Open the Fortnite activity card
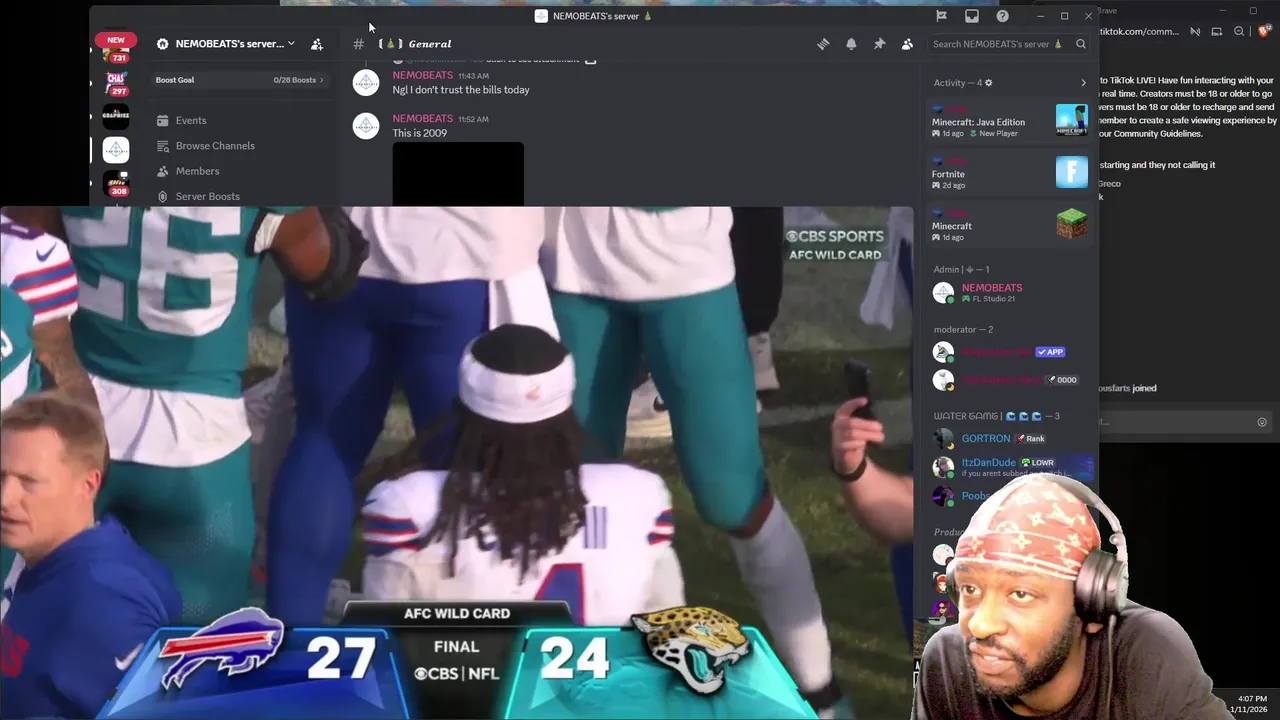 (x=1009, y=173)
